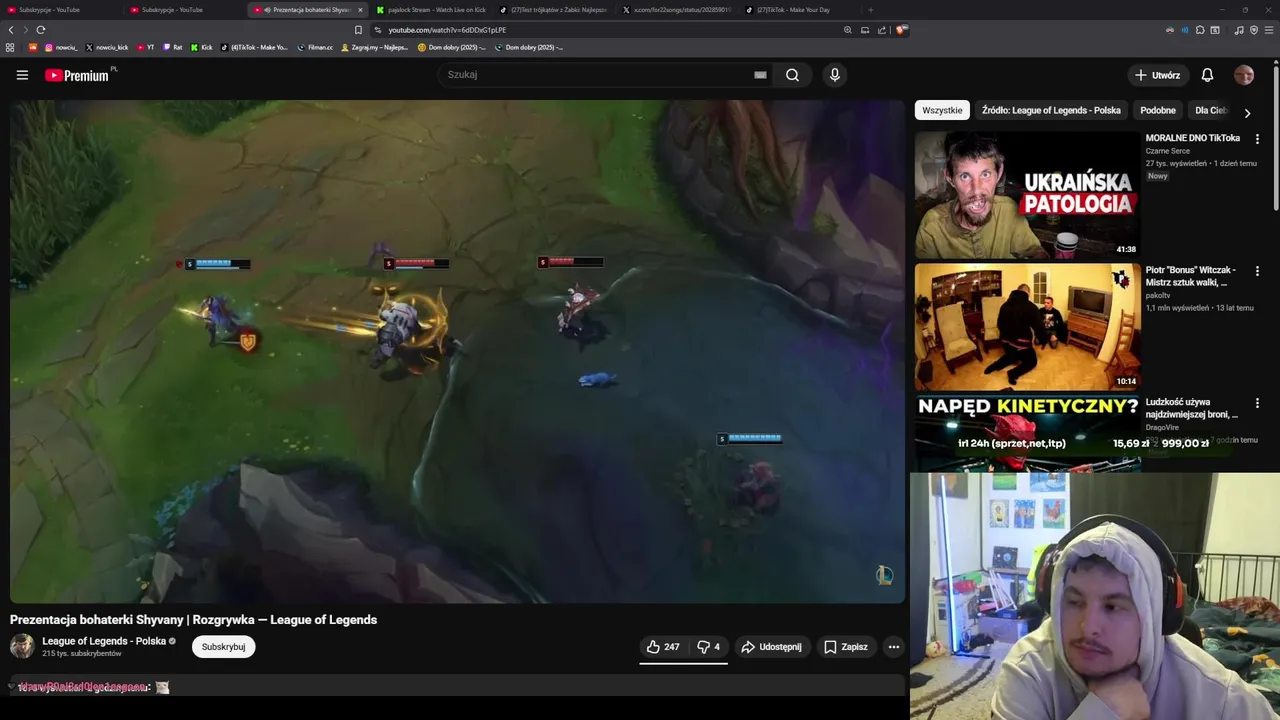Close the Prezentacja bohaterki Shyvany tab
The height and width of the screenshot is (720, 1280).
[360, 10]
